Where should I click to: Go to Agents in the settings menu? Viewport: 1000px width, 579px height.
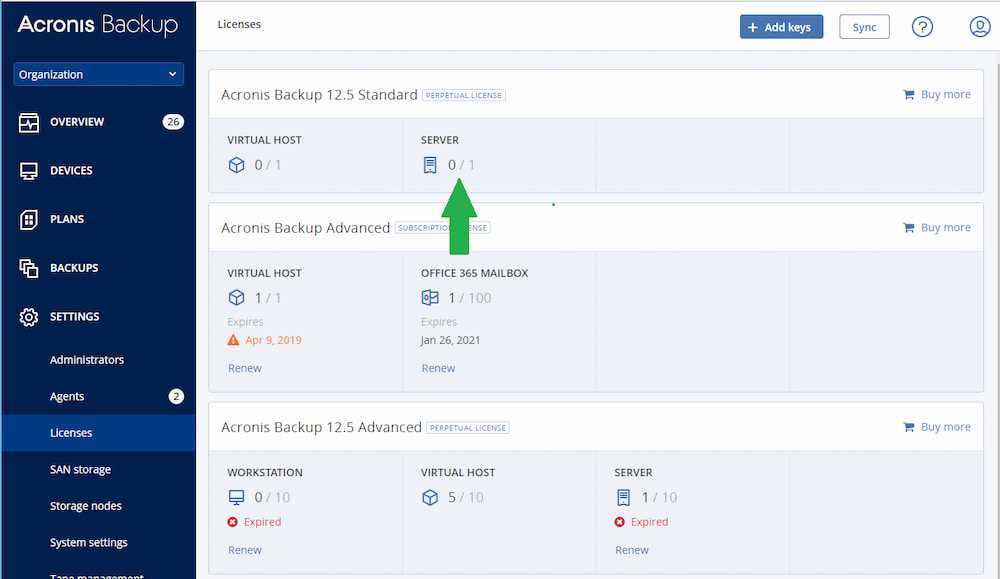coord(67,397)
